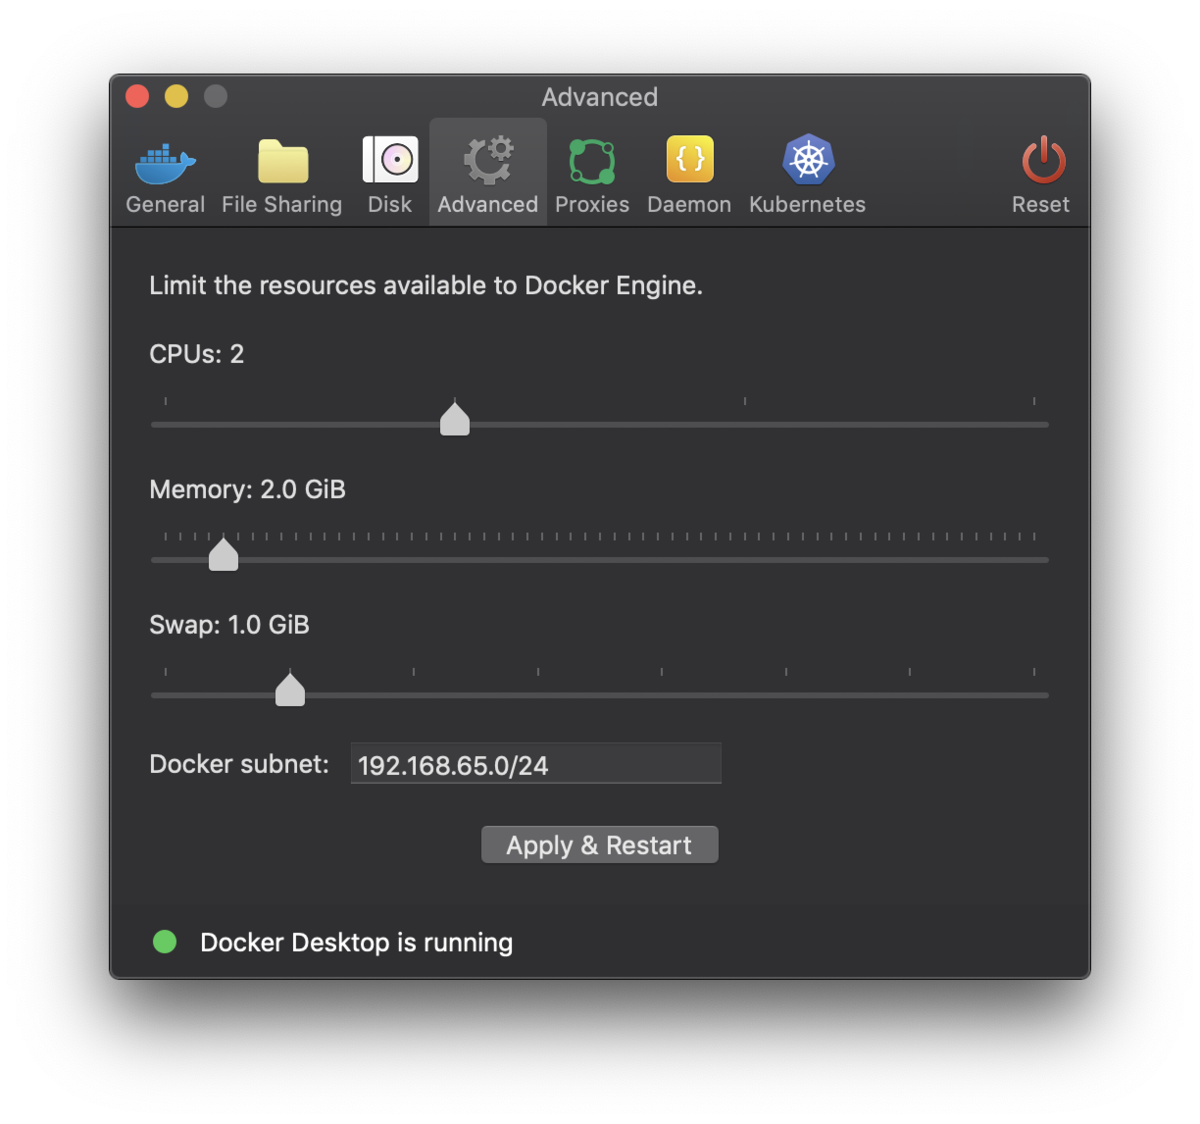Click the Swap slider handle
1200x1124 pixels.
(x=290, y=689)
